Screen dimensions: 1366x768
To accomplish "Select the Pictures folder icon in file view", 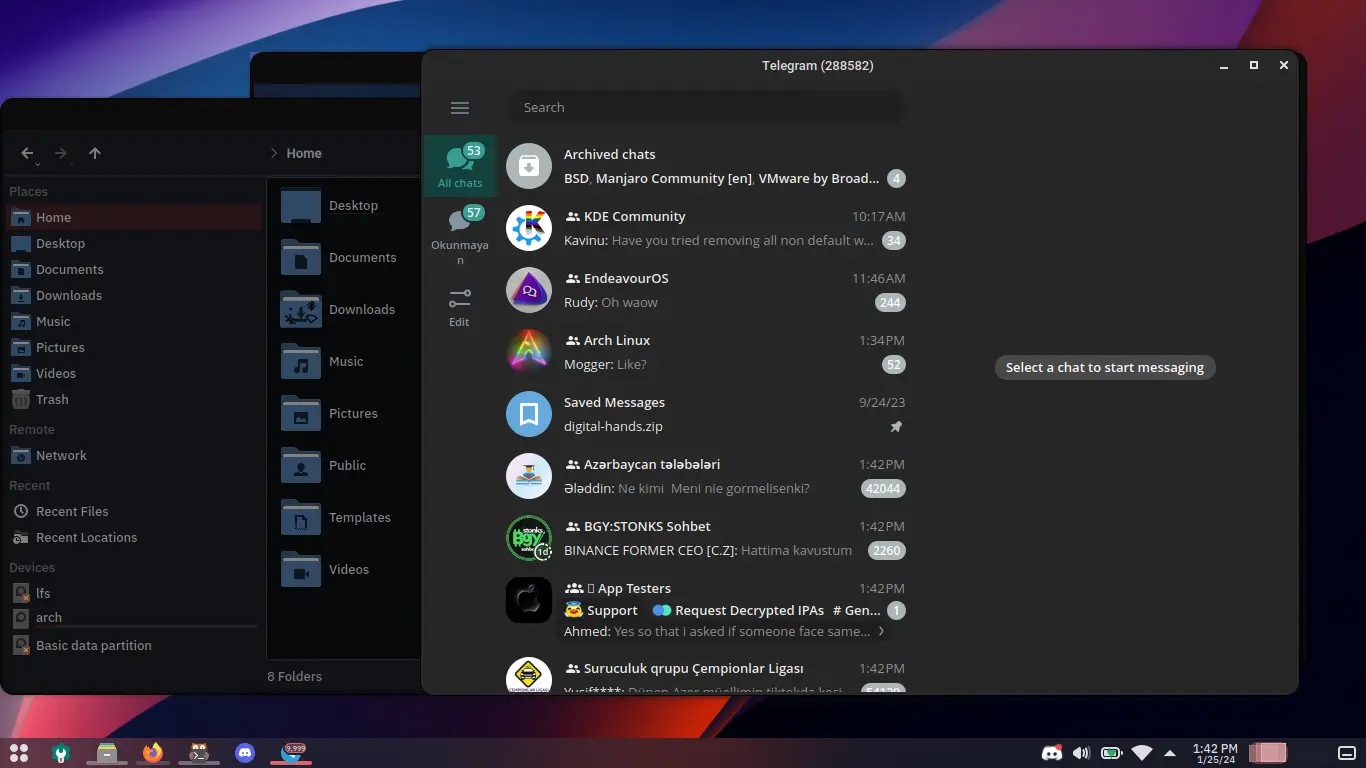I will (x=301, y=413).
